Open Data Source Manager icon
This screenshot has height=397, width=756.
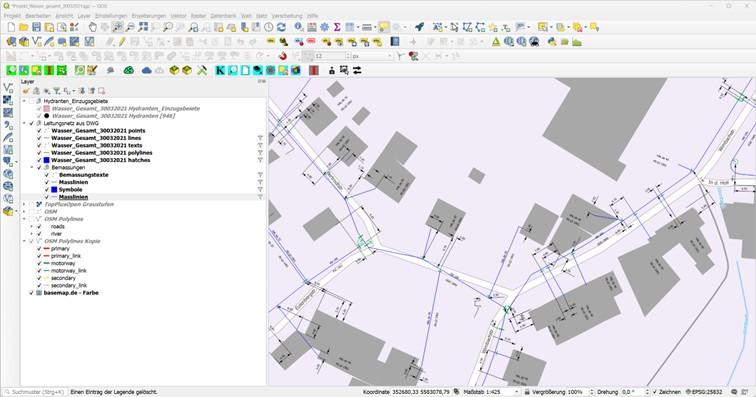click(11, 42)
